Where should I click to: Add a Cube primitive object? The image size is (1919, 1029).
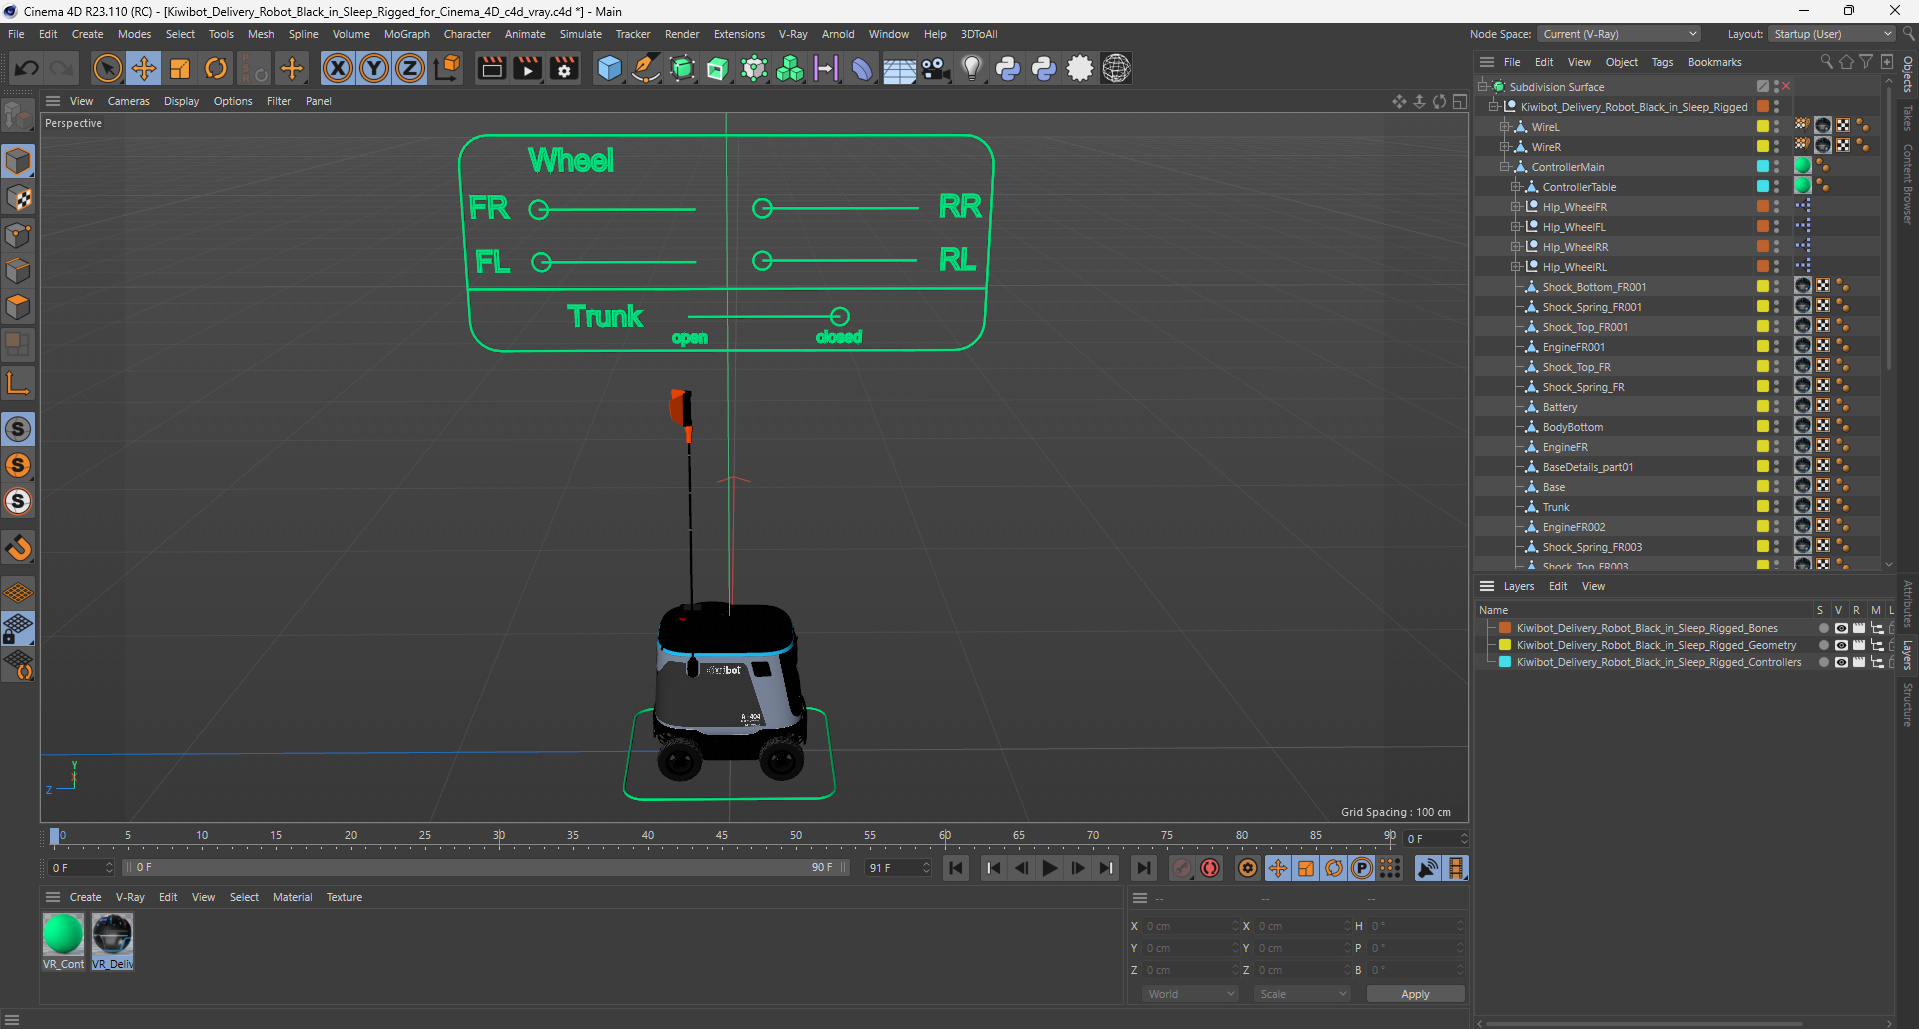pos(609,68)
